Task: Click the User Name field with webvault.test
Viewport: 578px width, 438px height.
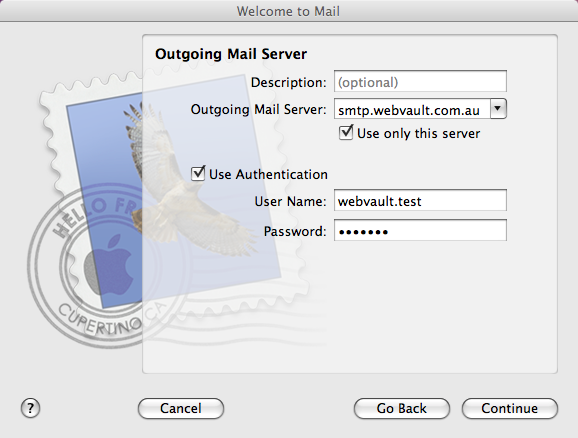Action: coord(420,200)
